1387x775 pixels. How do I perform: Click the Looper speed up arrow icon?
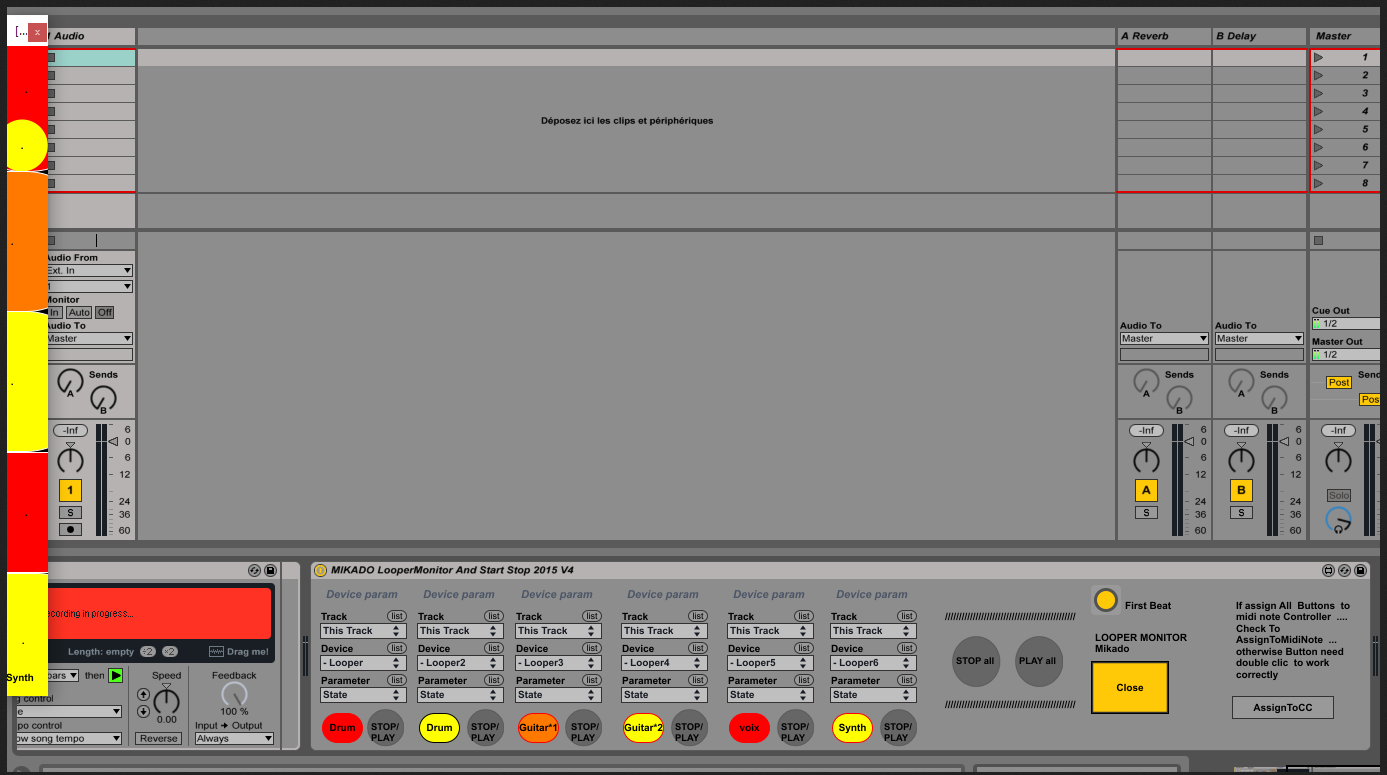tap(143, 694)
